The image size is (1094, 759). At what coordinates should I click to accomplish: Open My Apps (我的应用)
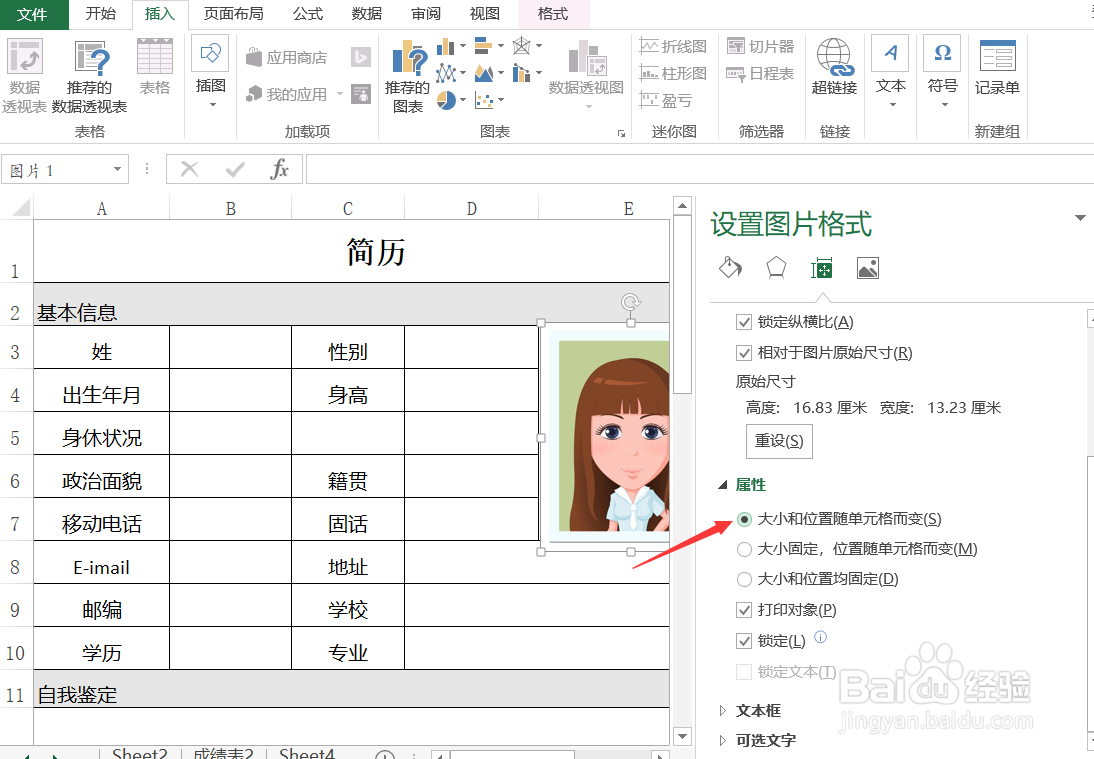point(287,93)
